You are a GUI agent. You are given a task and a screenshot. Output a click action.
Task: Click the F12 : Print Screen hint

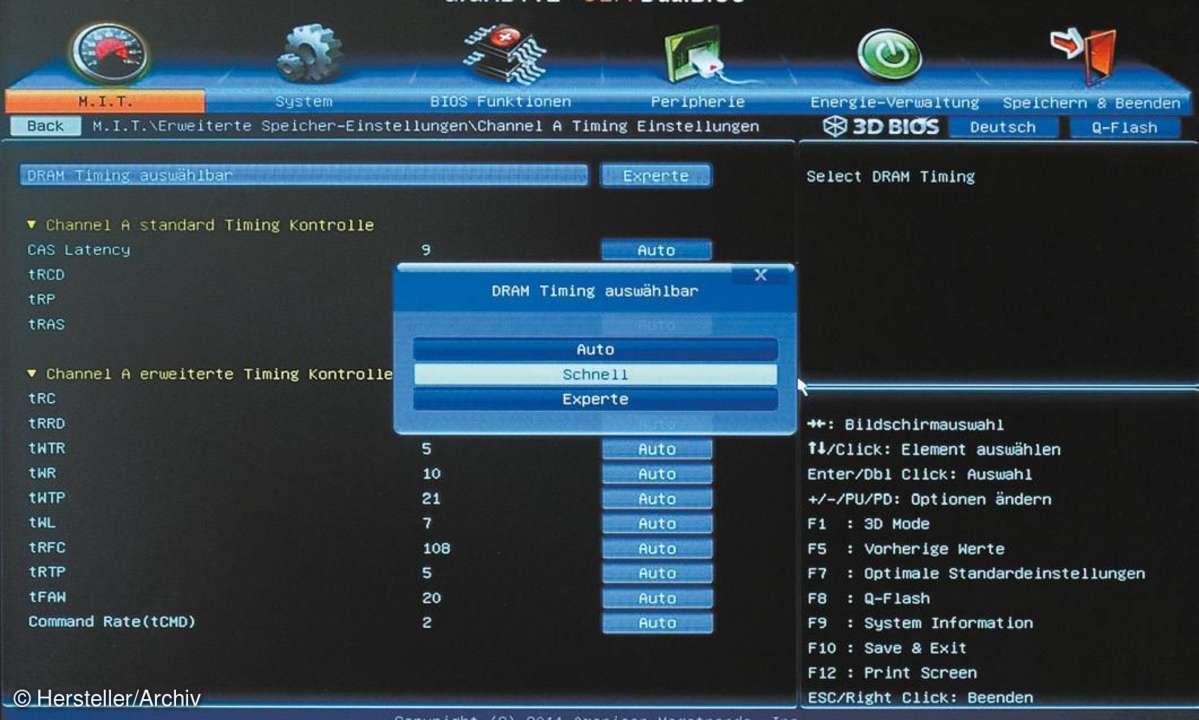click(892, 673)
